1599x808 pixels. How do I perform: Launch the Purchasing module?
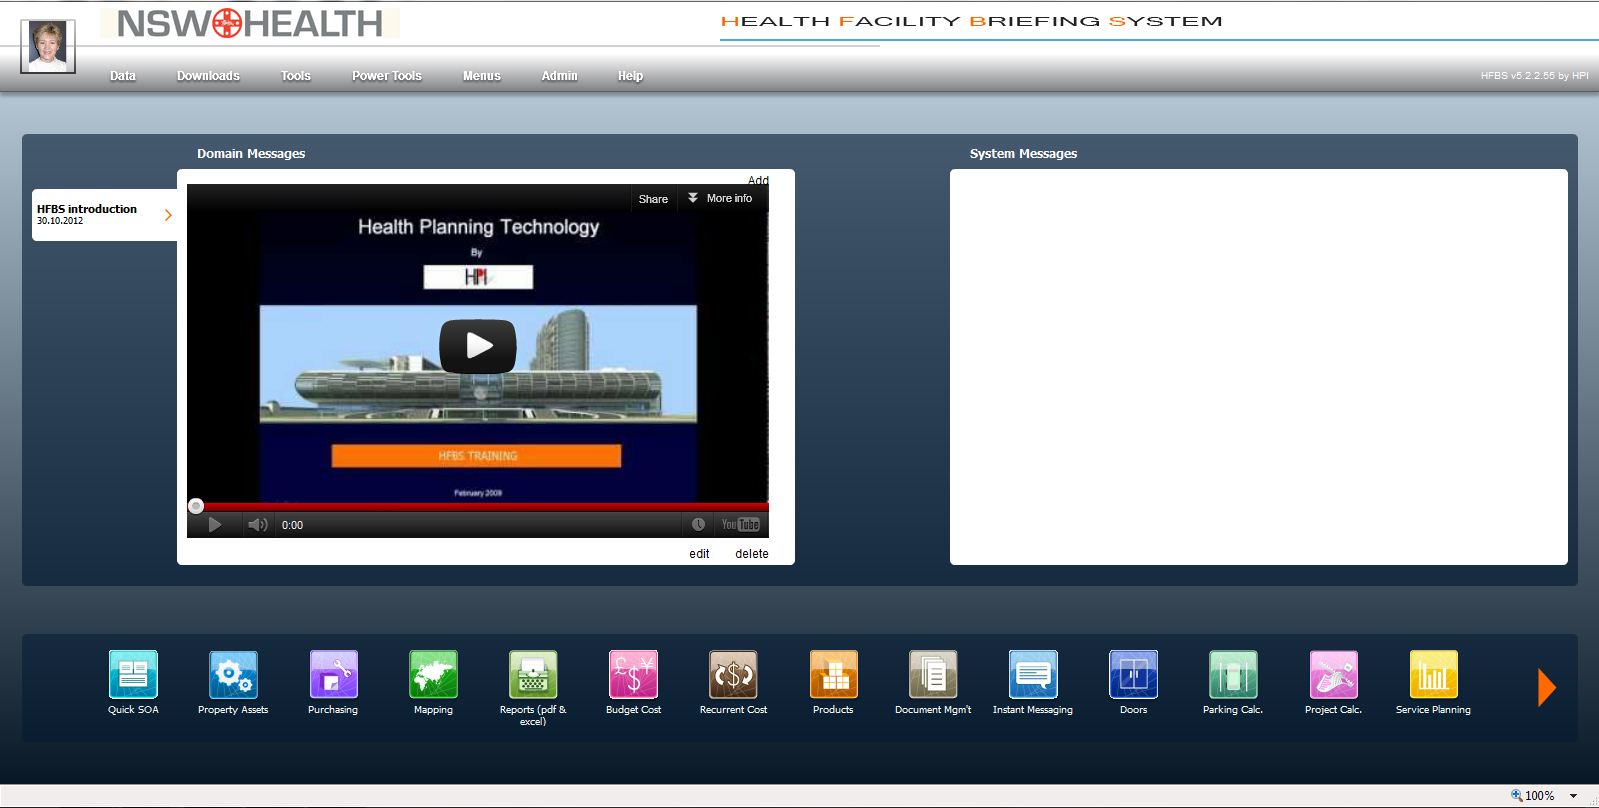(x=333, y=674)
